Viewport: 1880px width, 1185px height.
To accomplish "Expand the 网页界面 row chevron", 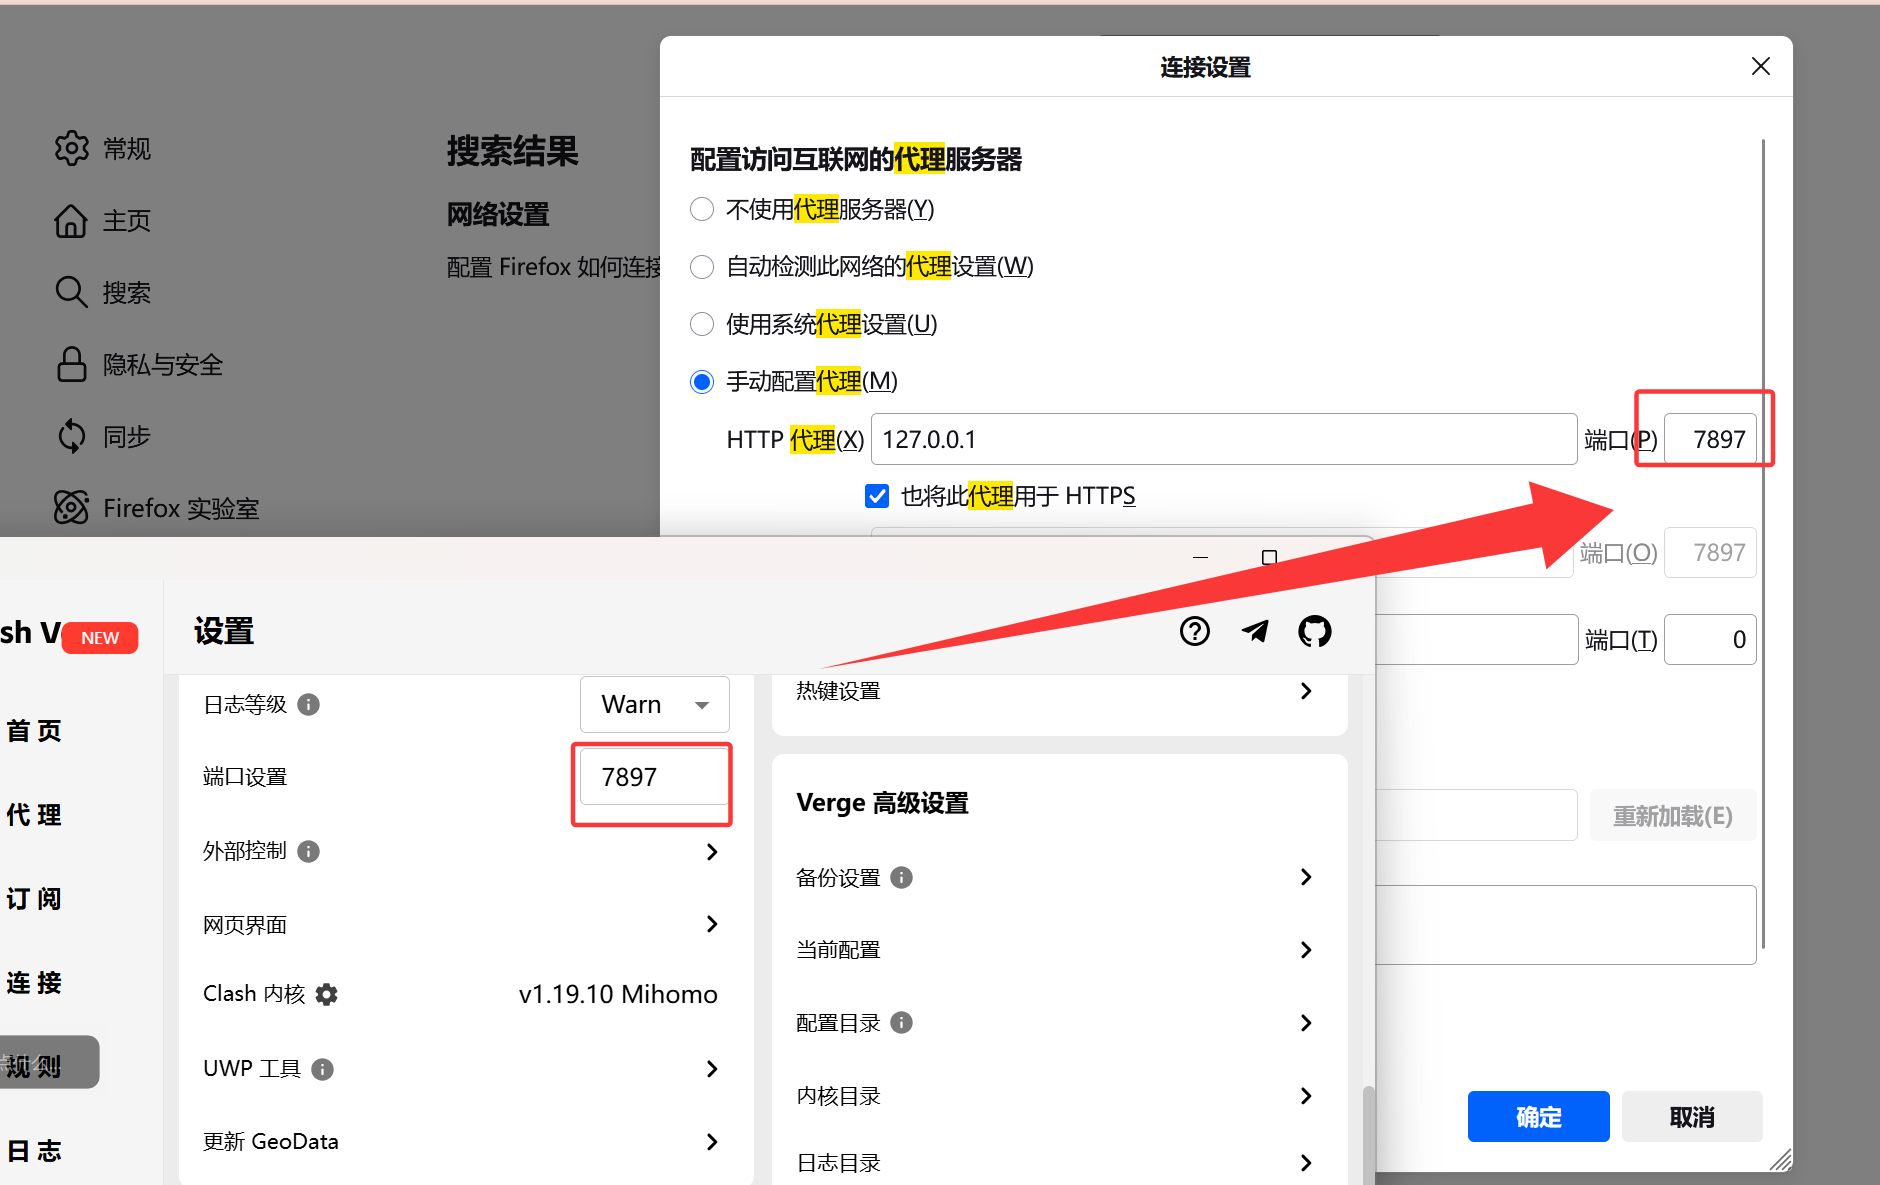I will (x=712, y=924).
